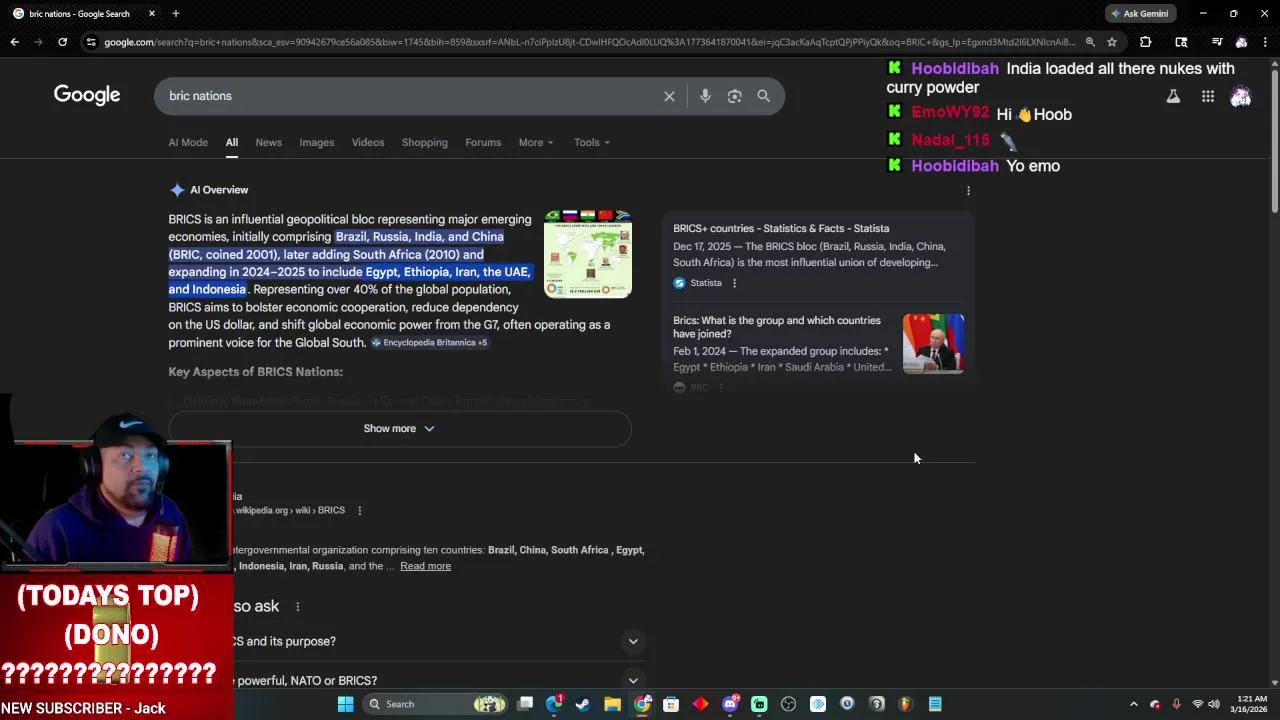This screenshot has height=720, width=1280.
Task: Click the browser back arrow
Action: (14, 42)
